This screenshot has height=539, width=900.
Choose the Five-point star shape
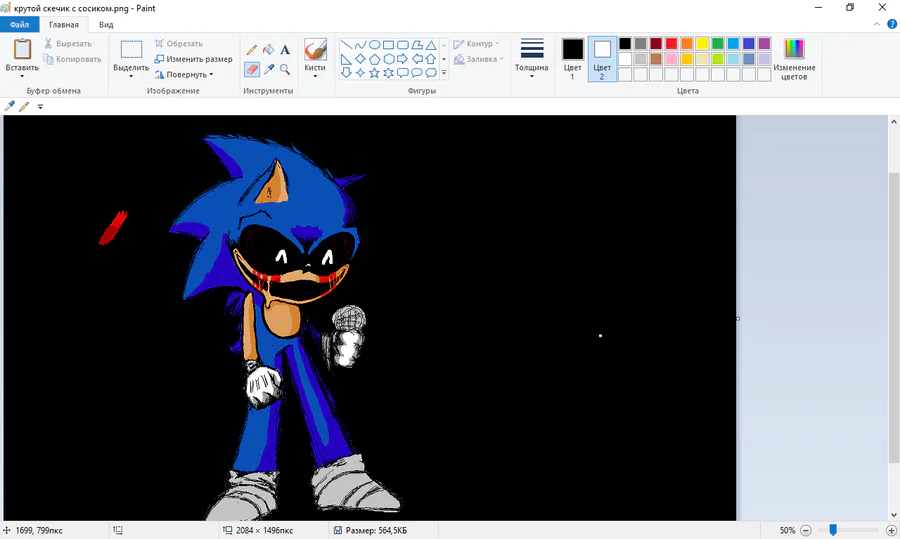point(374,73)
